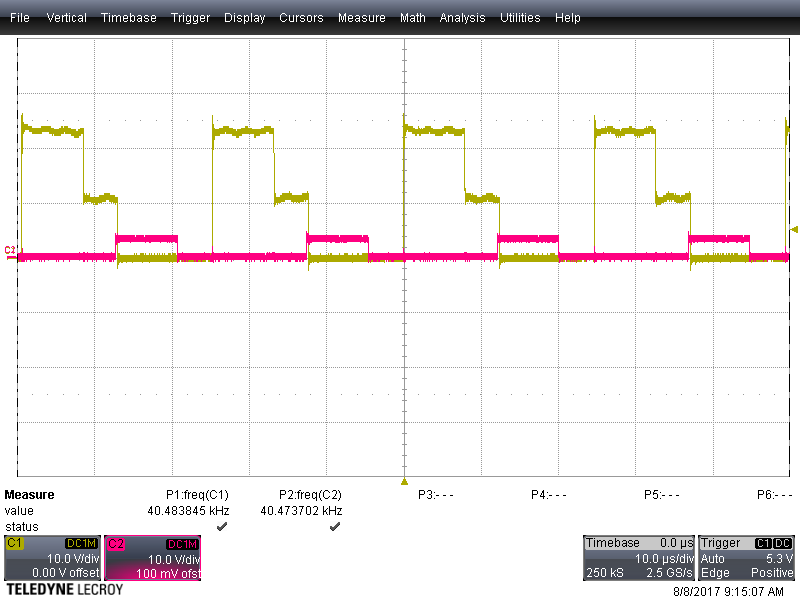
Task: Click the trigger time marker below grid
Action: pyautogui.click(x=404, y=482)
